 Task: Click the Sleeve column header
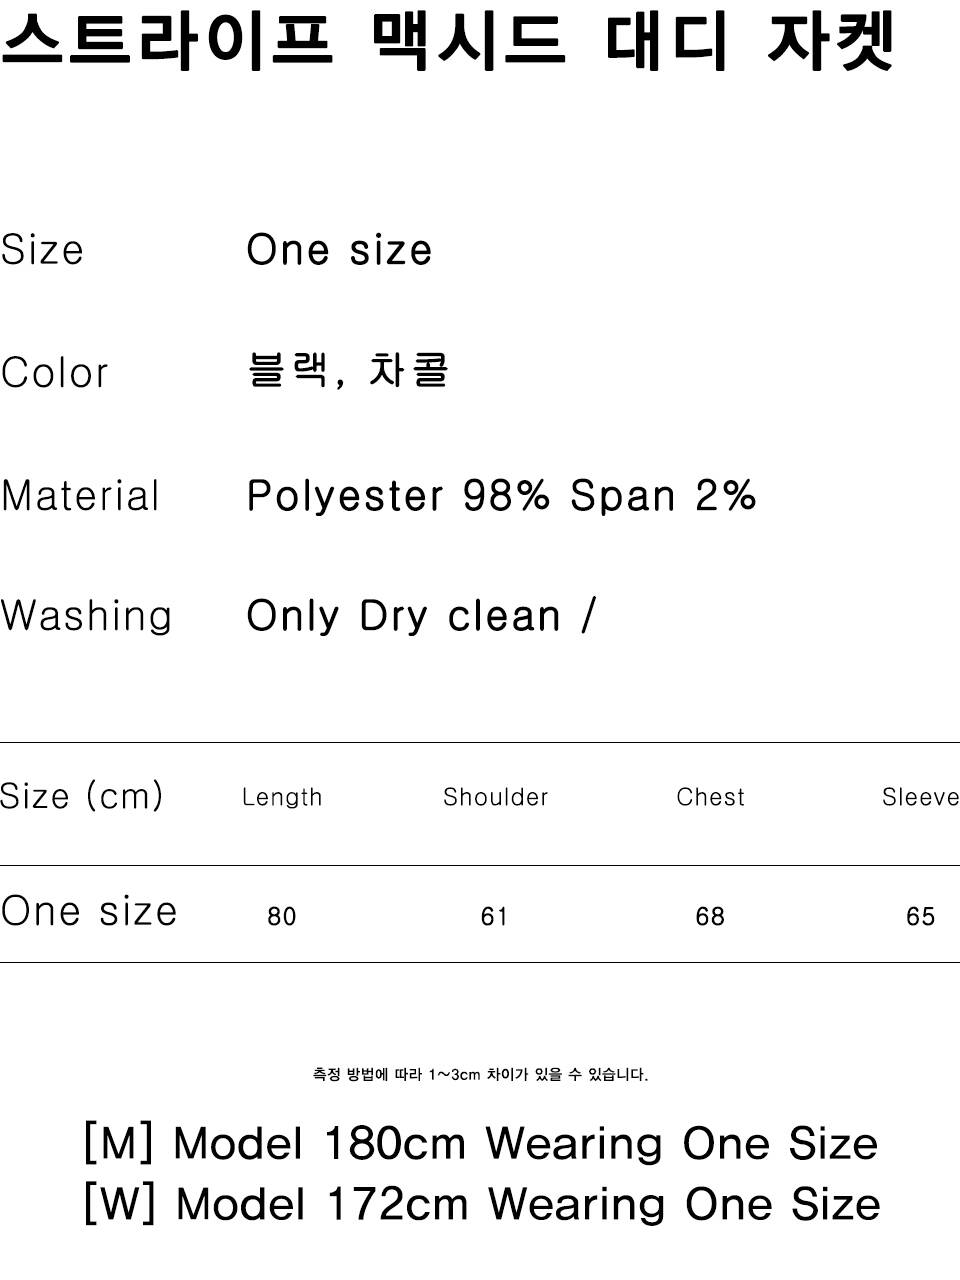pyautogui.click(x=920, y=797)
